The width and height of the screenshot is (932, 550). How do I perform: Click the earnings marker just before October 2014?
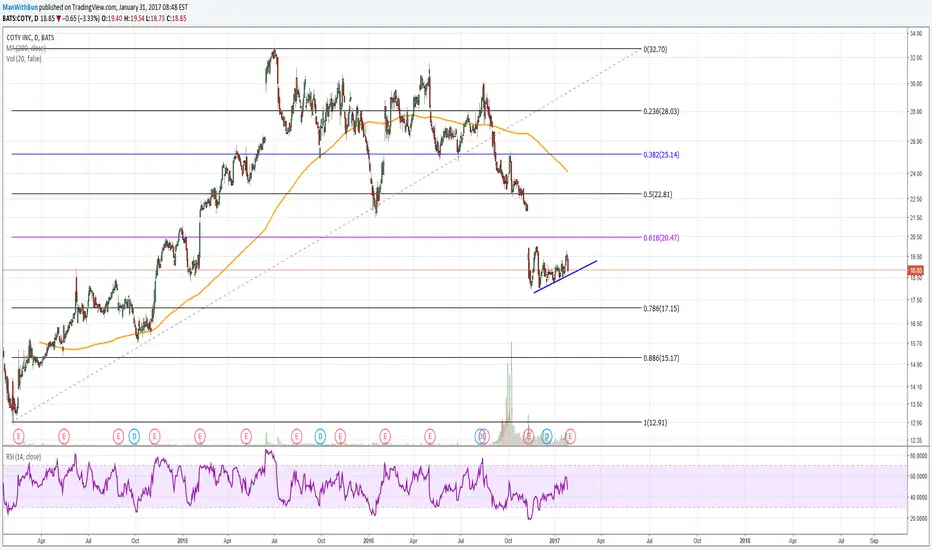119,437
